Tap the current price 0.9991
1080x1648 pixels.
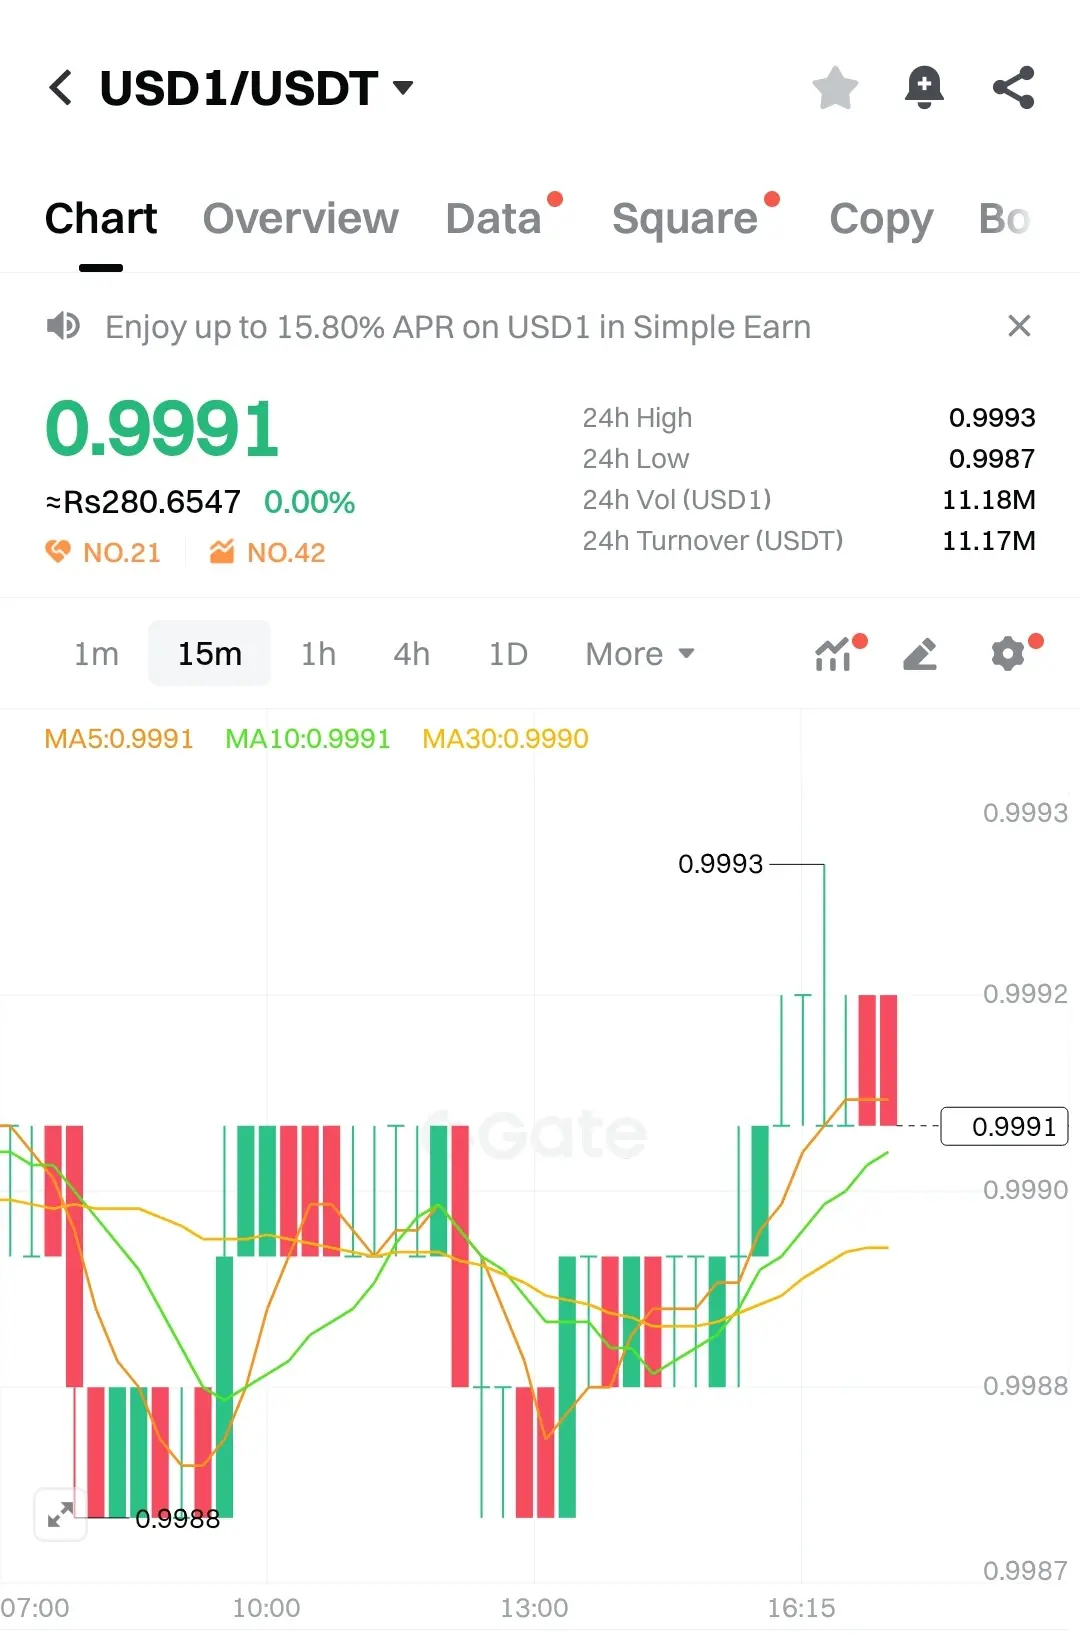[162, 429]
